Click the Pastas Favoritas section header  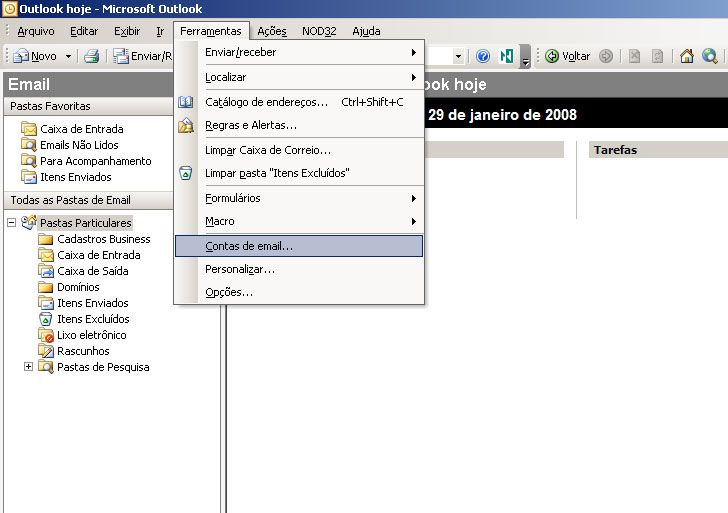tap(89, 106)
